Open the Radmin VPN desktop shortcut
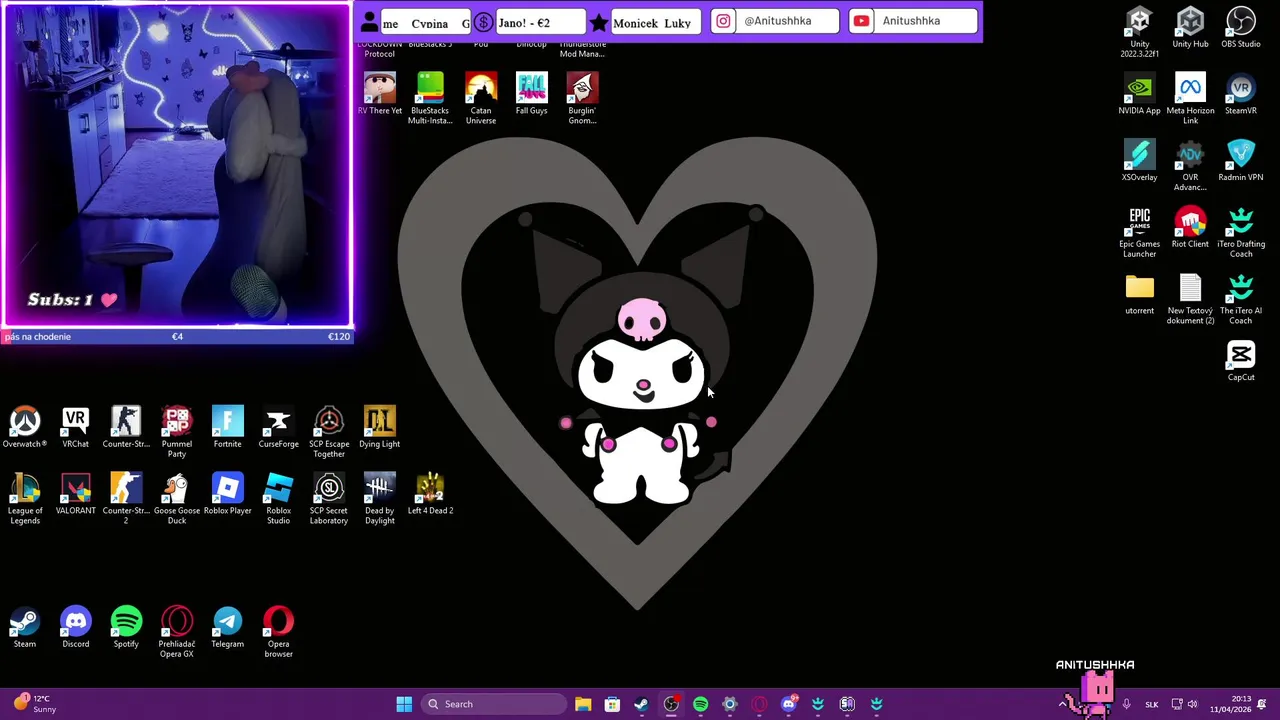The width and height of the screenshot is (1280, 720). click(1240, 161)
